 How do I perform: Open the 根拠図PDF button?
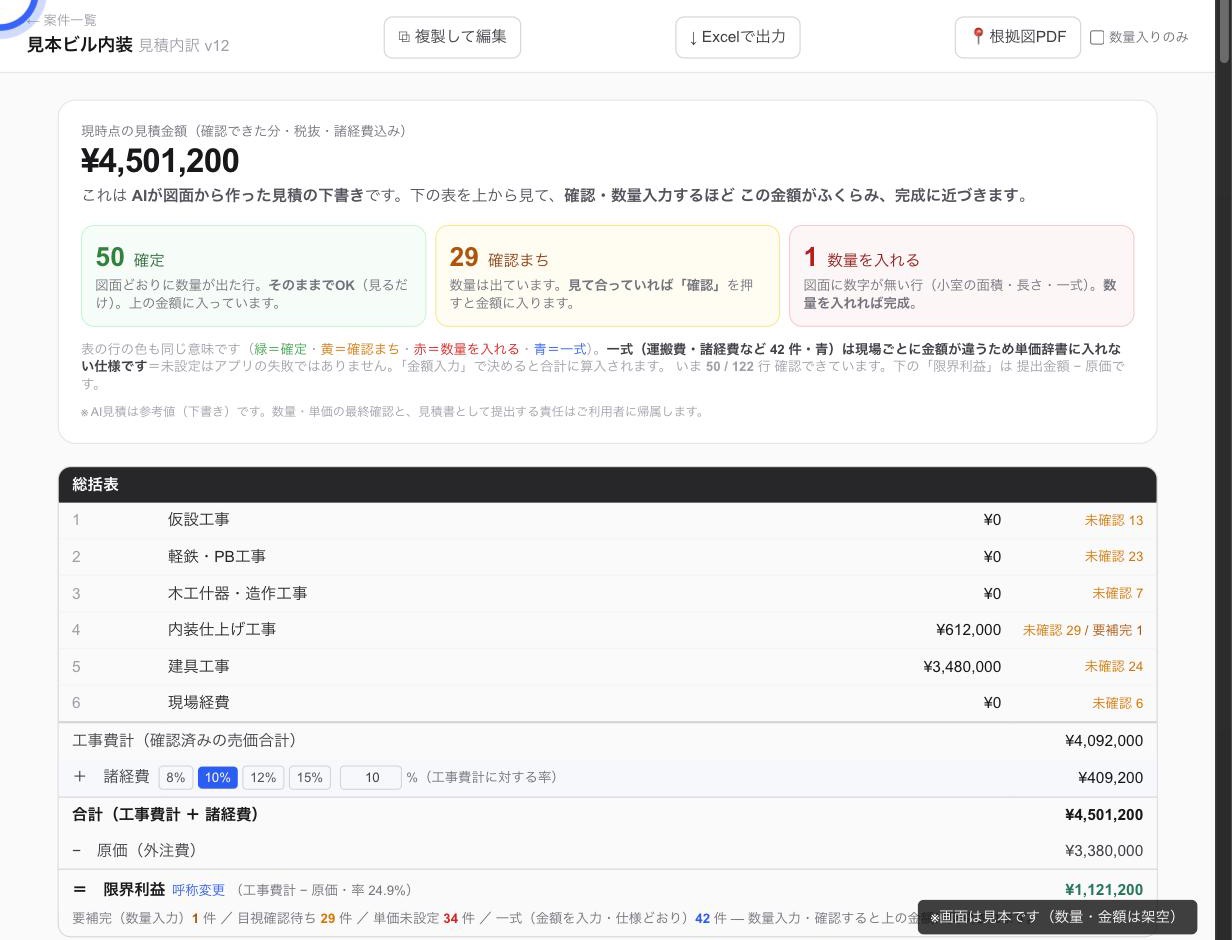point(1017,37)
